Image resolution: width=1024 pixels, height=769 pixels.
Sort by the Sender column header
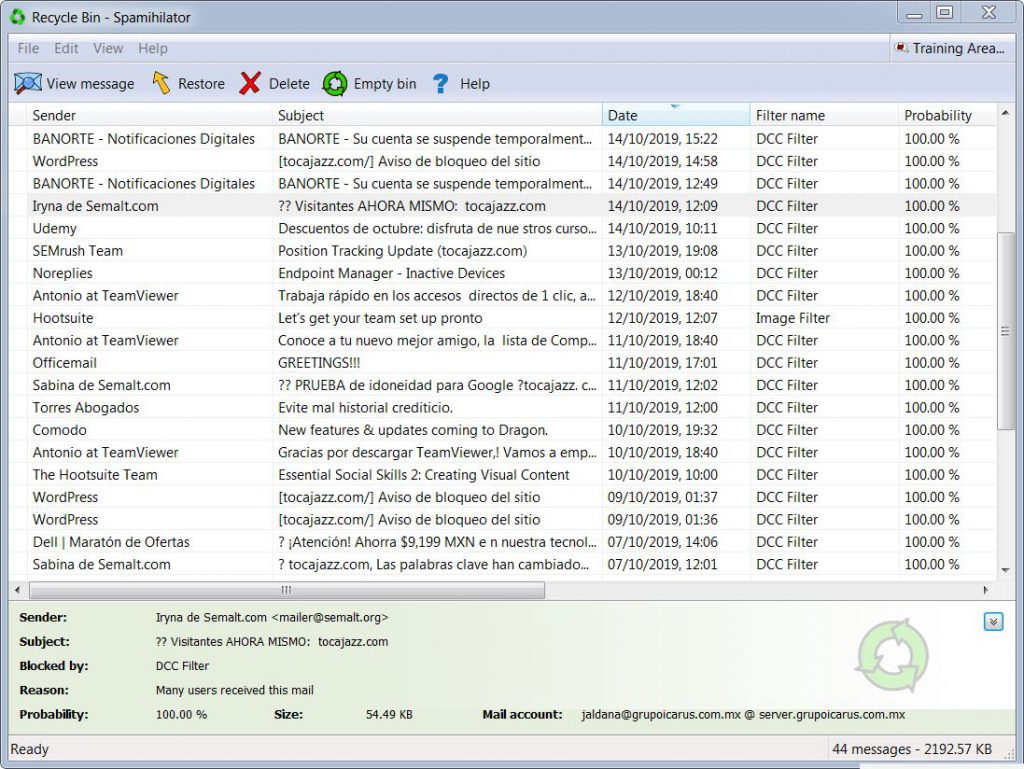pyautogui.click(x=150, y=116)
